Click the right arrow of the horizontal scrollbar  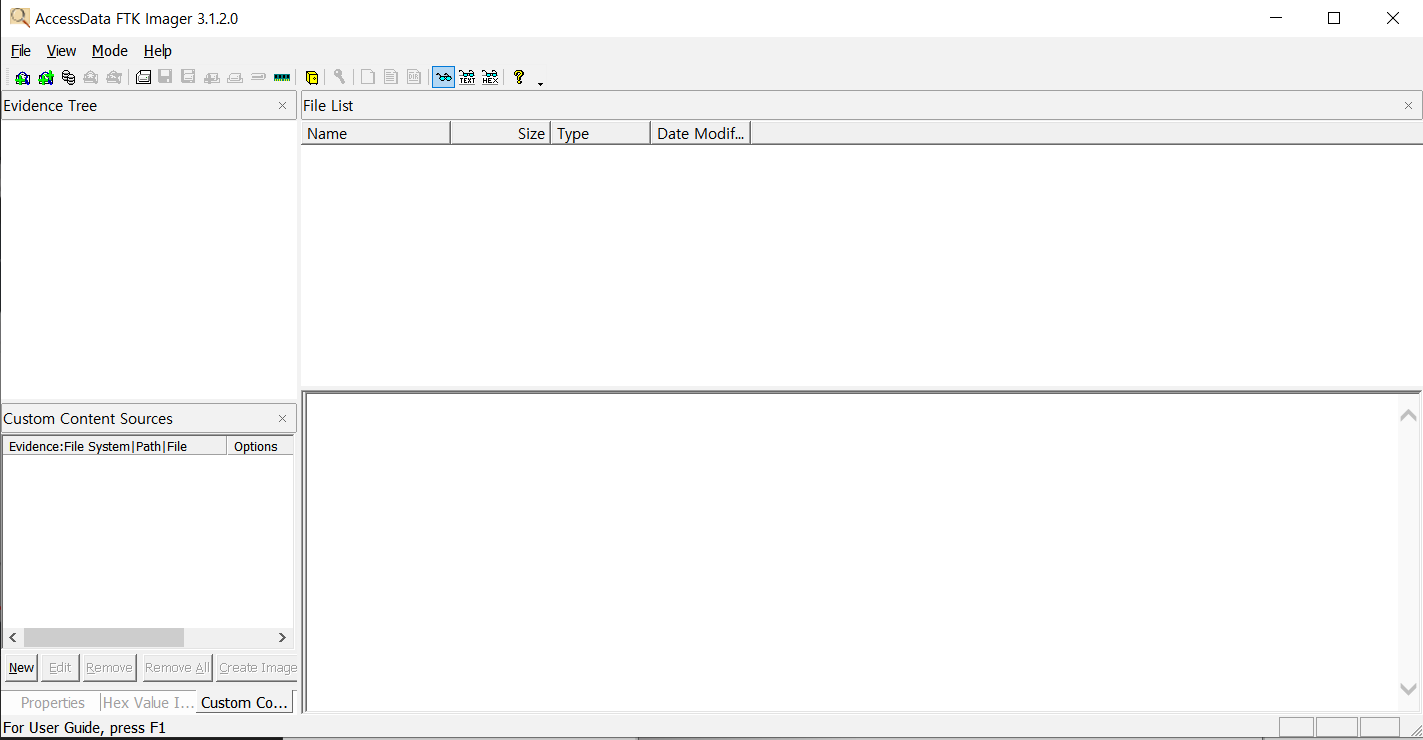(282, 637)
